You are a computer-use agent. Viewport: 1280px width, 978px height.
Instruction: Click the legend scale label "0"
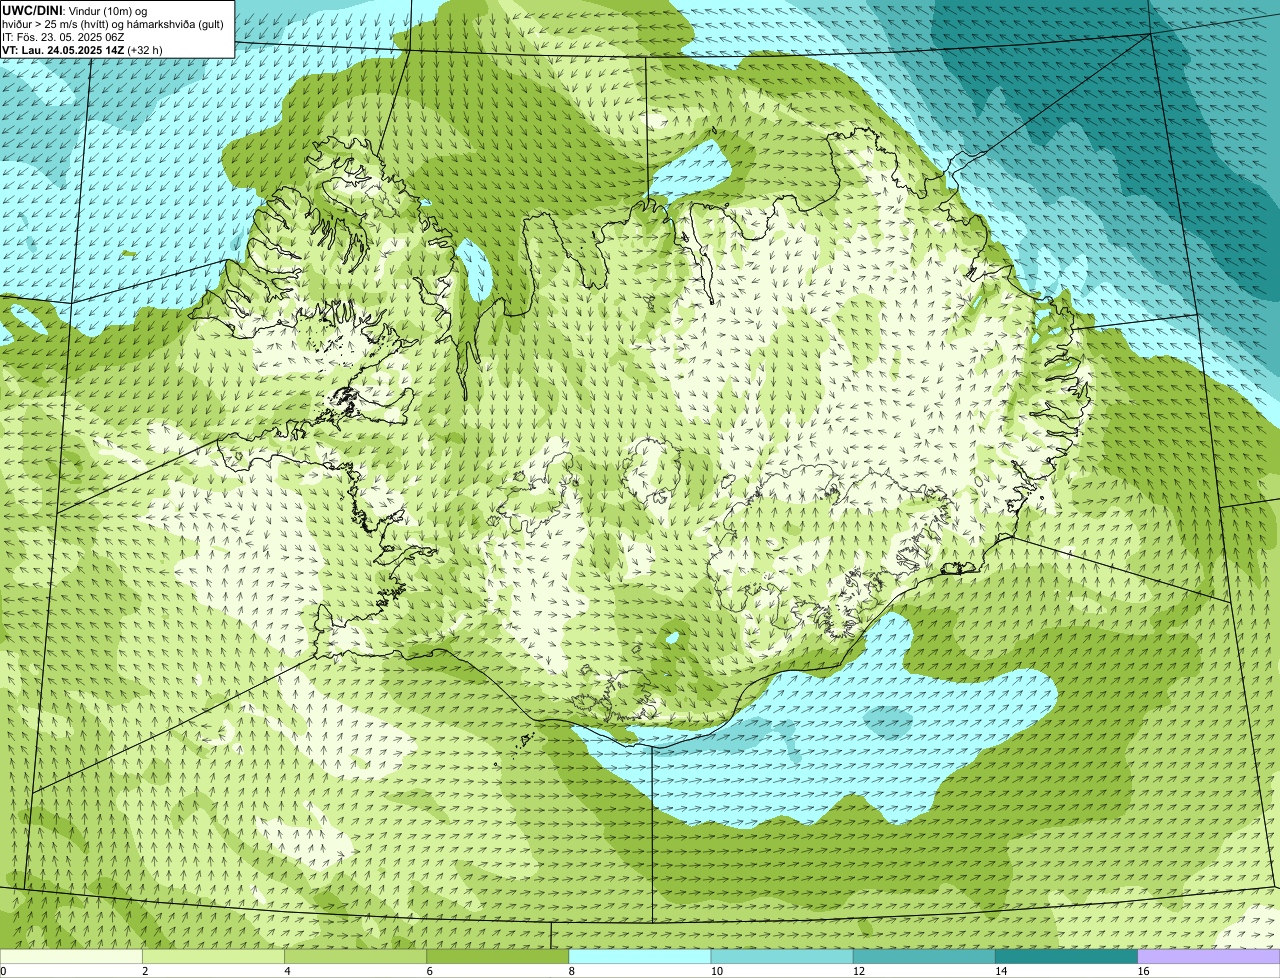[x=4, y=971]
